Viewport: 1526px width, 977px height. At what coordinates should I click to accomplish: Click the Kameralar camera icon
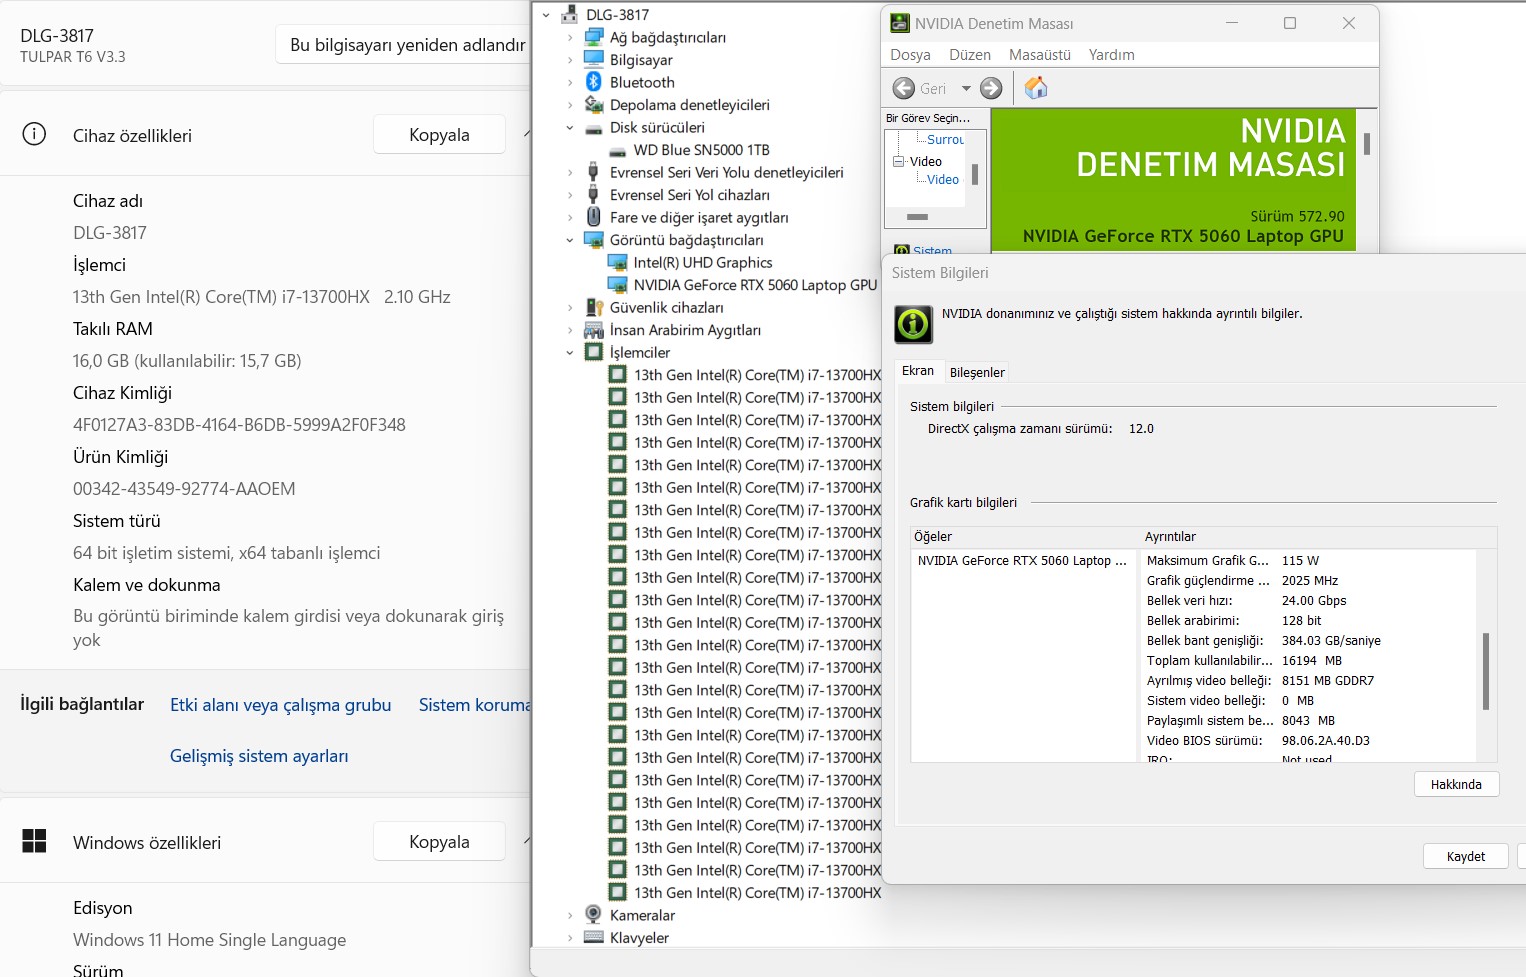[594, 915]
